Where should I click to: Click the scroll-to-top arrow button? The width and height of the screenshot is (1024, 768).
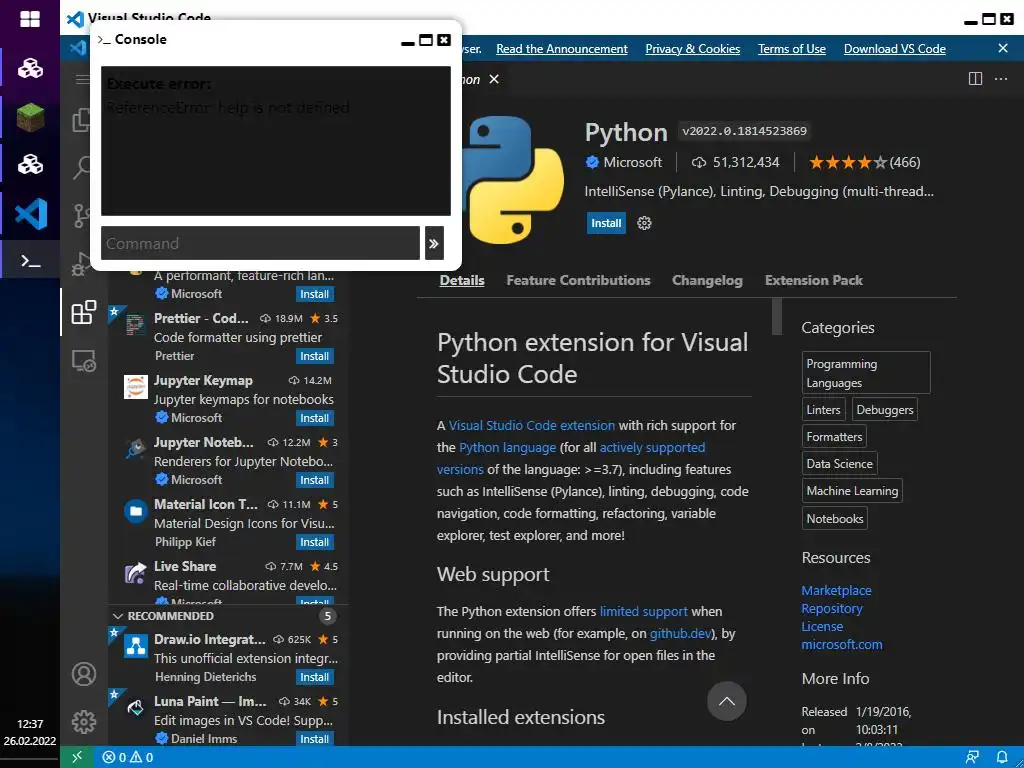click(x=726, y=701)
